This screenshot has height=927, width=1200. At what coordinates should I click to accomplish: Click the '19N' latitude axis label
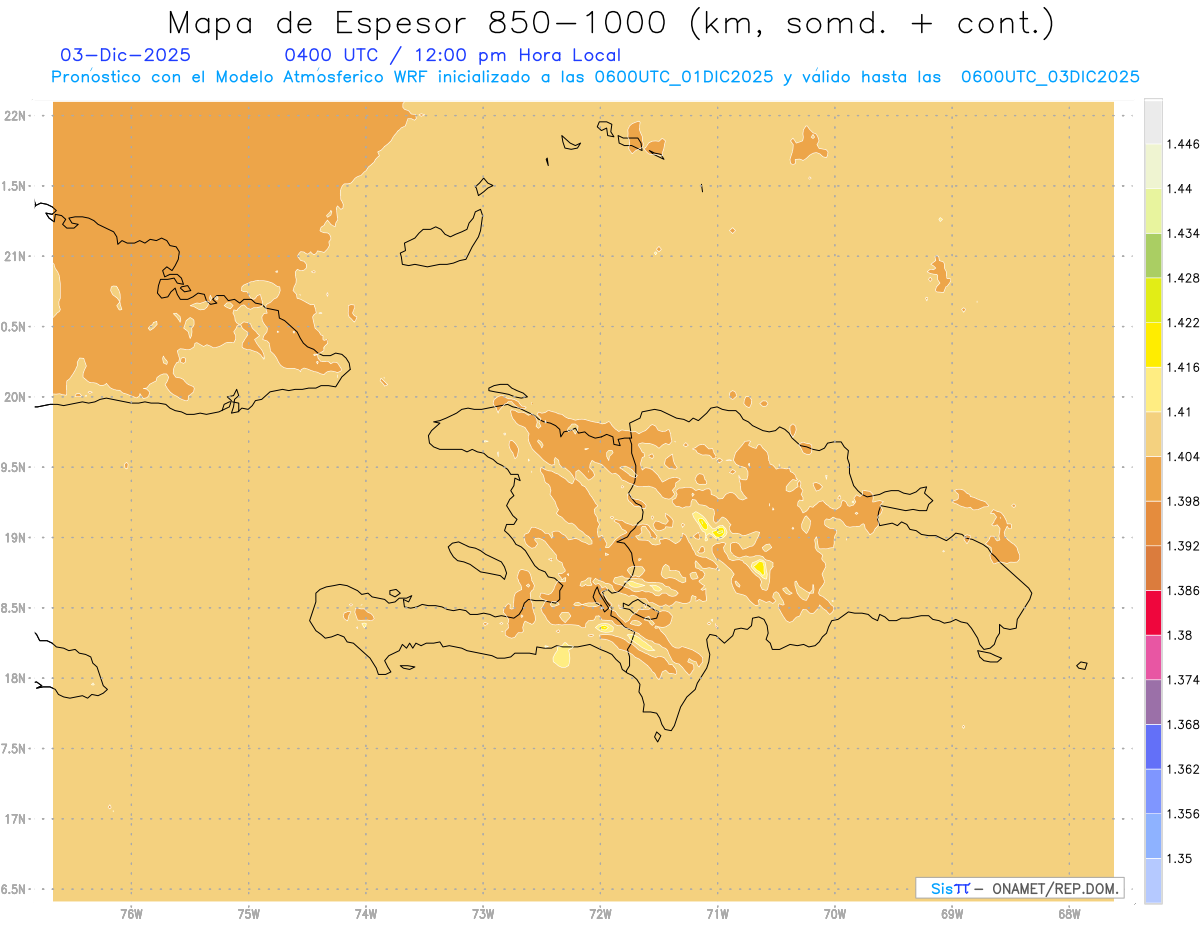[x=15, y=538]
